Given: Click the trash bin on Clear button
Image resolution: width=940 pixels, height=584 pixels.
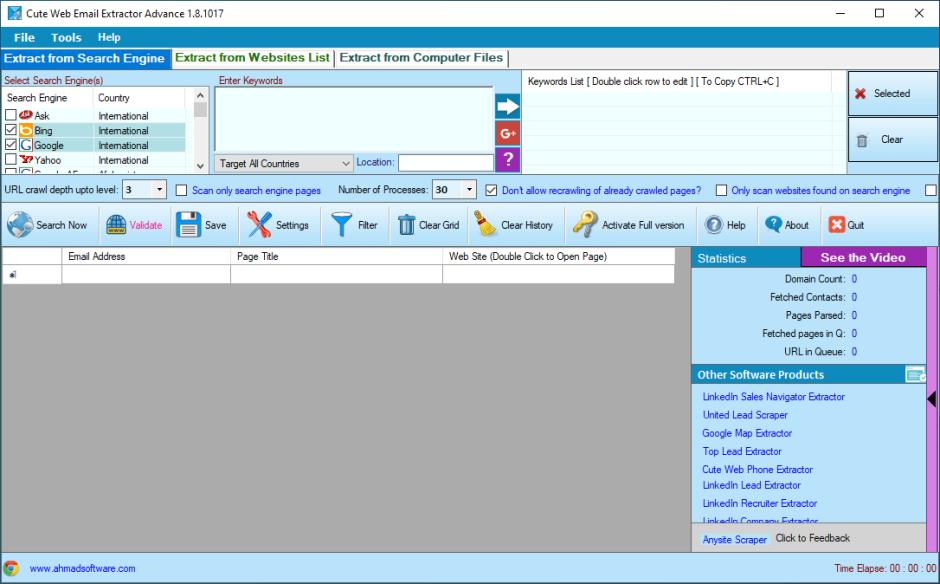Looking at the screenshot, I should point(862,140).
